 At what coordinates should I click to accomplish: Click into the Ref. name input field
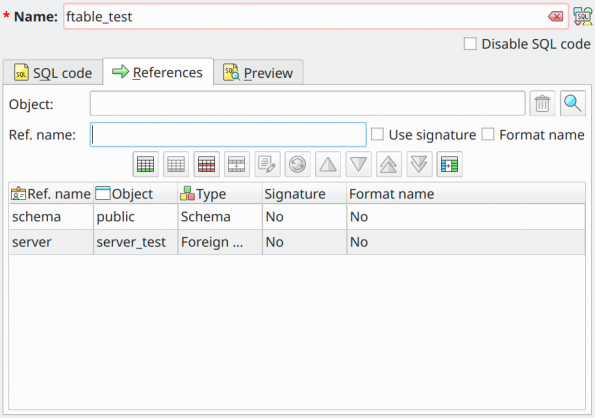pyautogui.click(x=228, y=134)
